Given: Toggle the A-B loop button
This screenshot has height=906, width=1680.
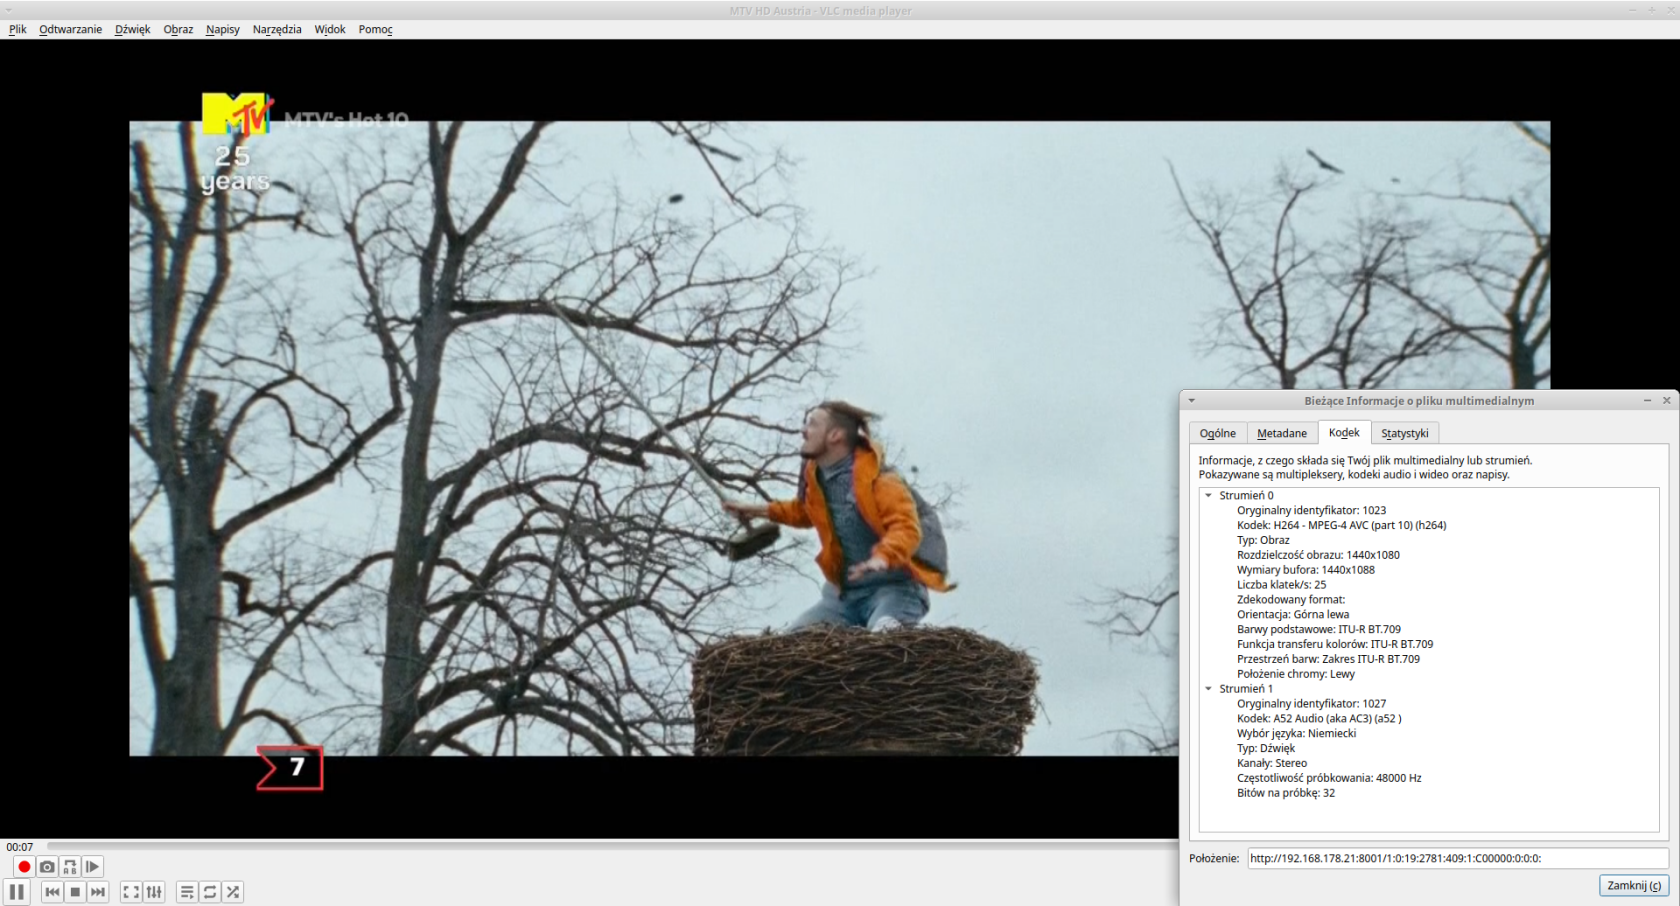Looking at the screenshot, I should pyautogui.click(x=70, y=867).
